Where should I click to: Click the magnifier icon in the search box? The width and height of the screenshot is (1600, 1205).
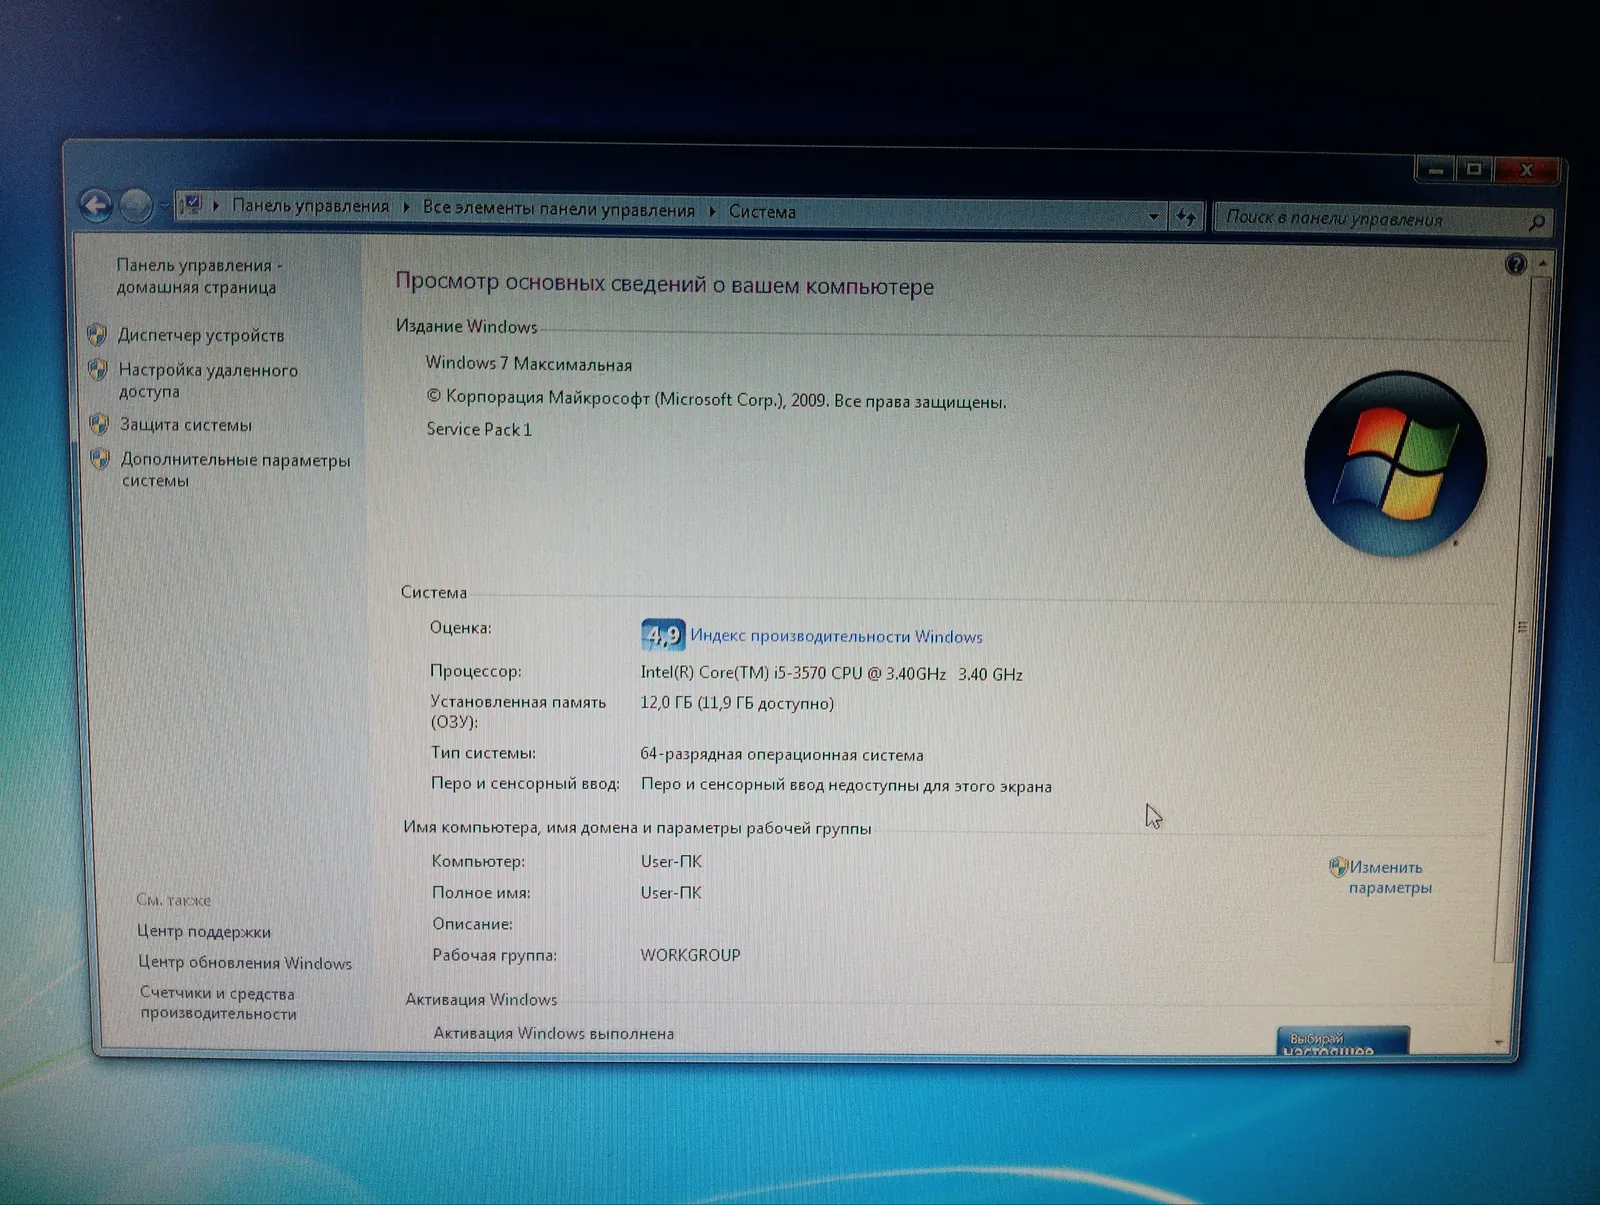[1537, 222]
